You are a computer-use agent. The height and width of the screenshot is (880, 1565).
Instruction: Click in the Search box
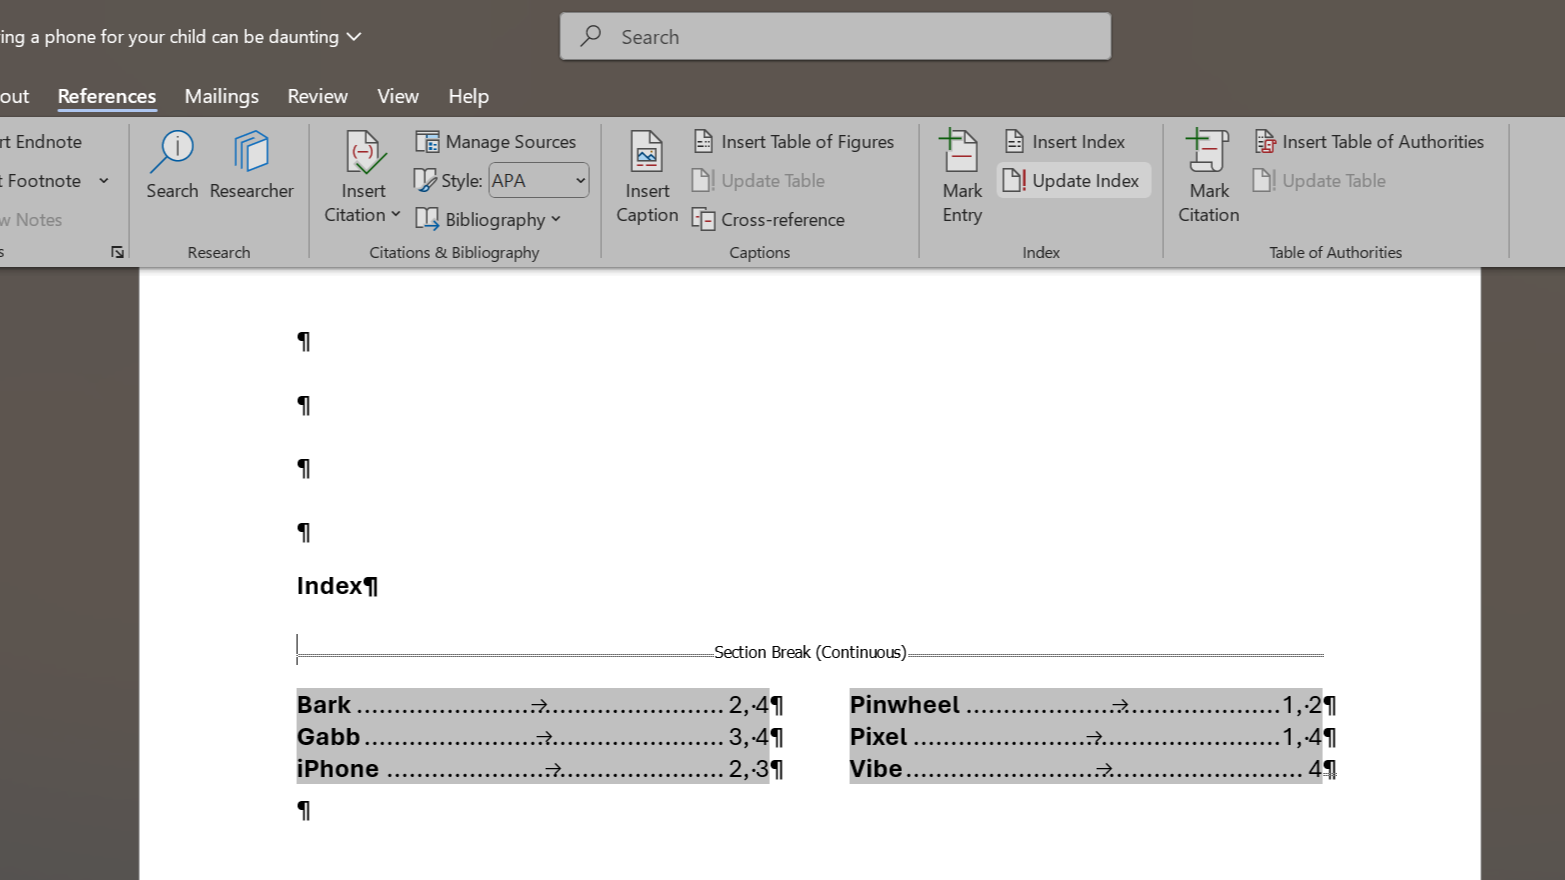click(835, 37)
